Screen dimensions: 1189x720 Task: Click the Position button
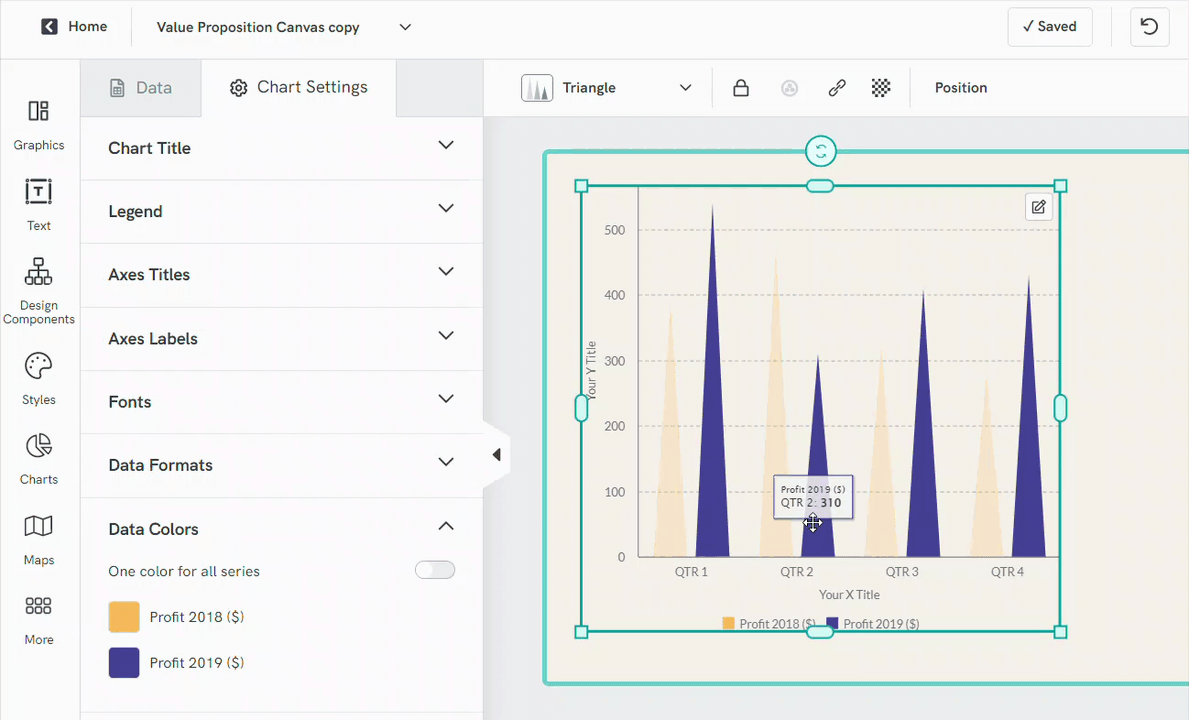pyautogui.click(x=960, y=87)
